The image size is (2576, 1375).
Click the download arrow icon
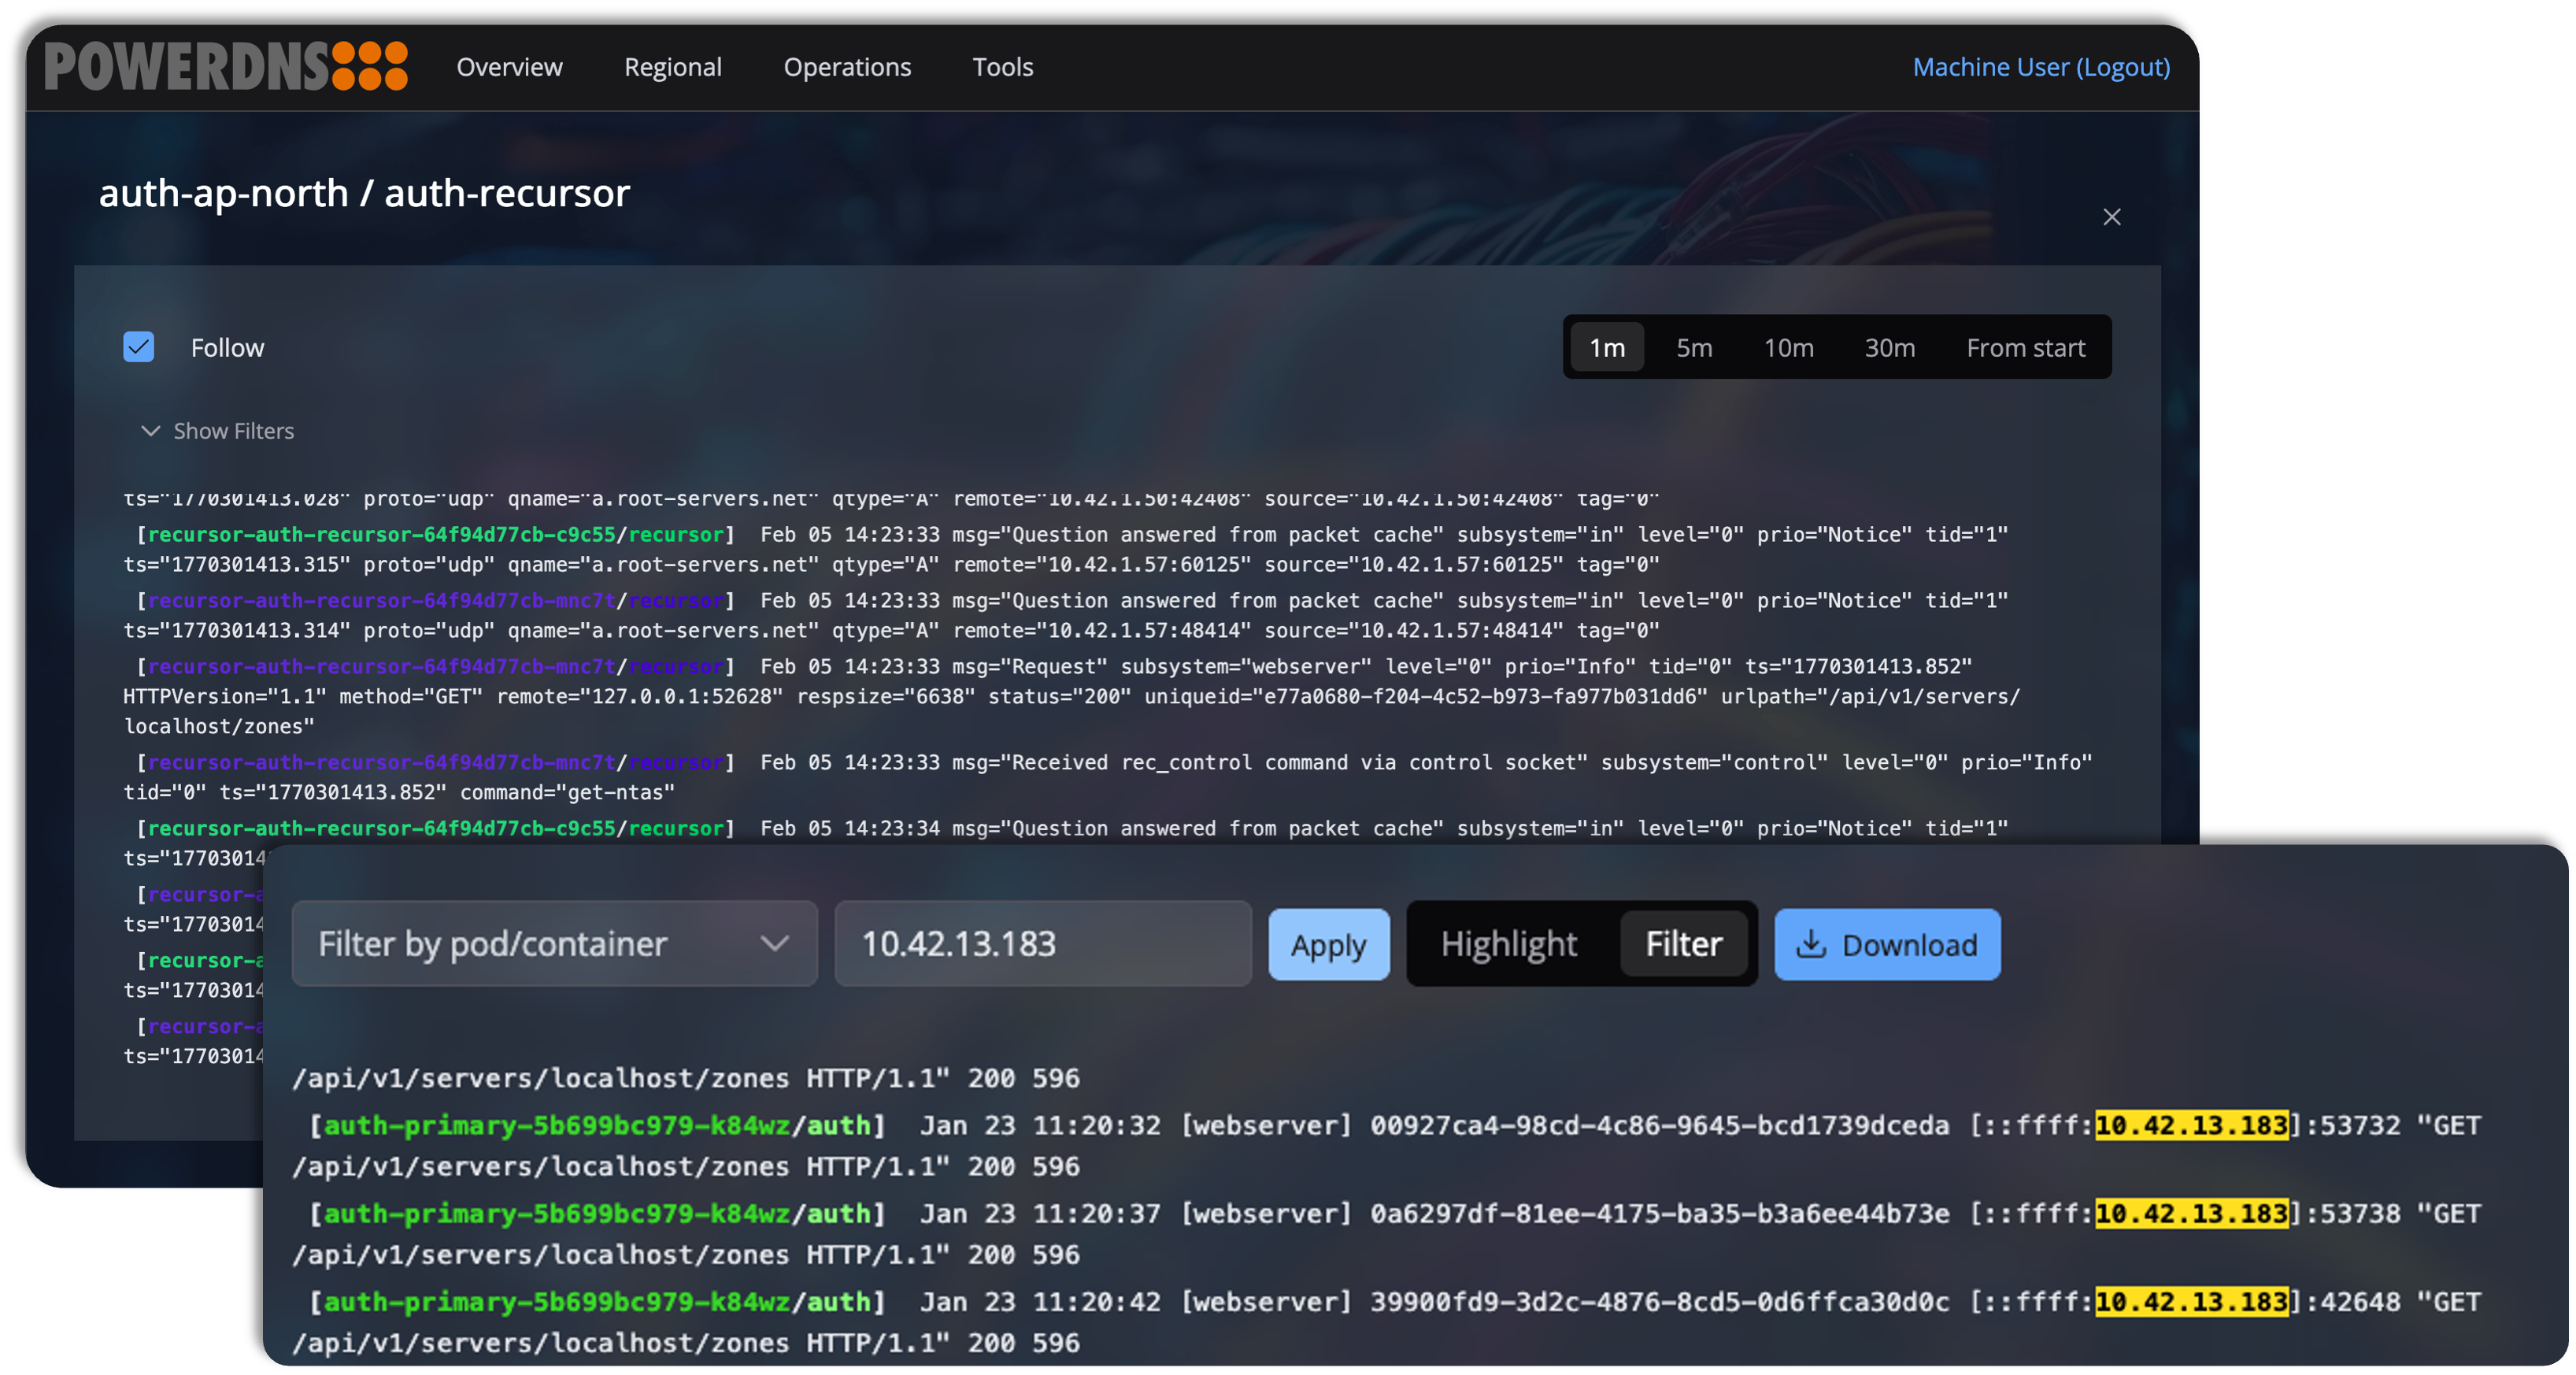pos(1811,944)
